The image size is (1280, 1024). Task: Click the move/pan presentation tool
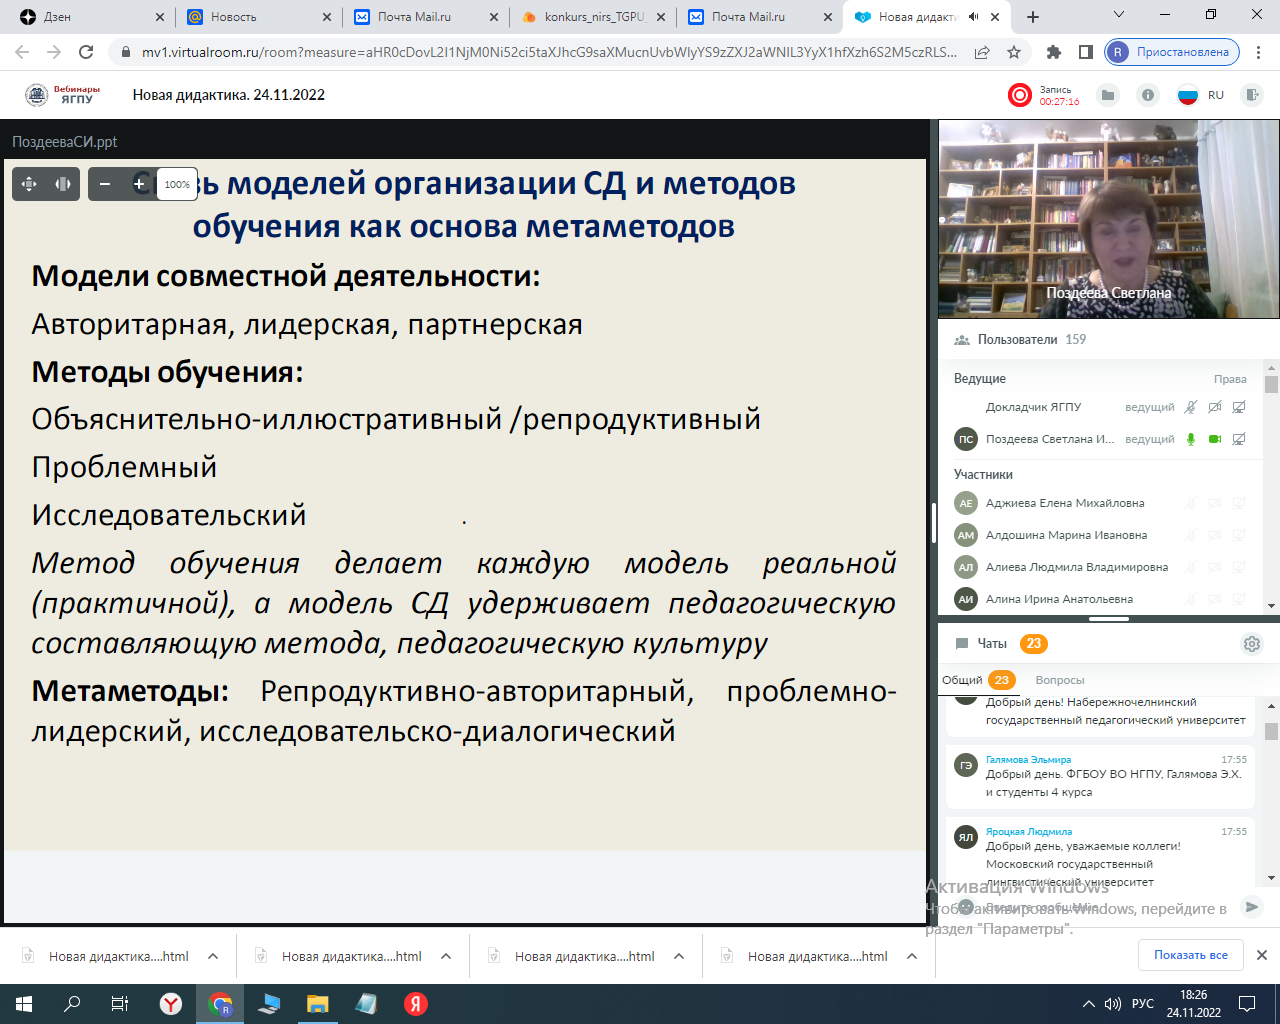click(29, 184)
